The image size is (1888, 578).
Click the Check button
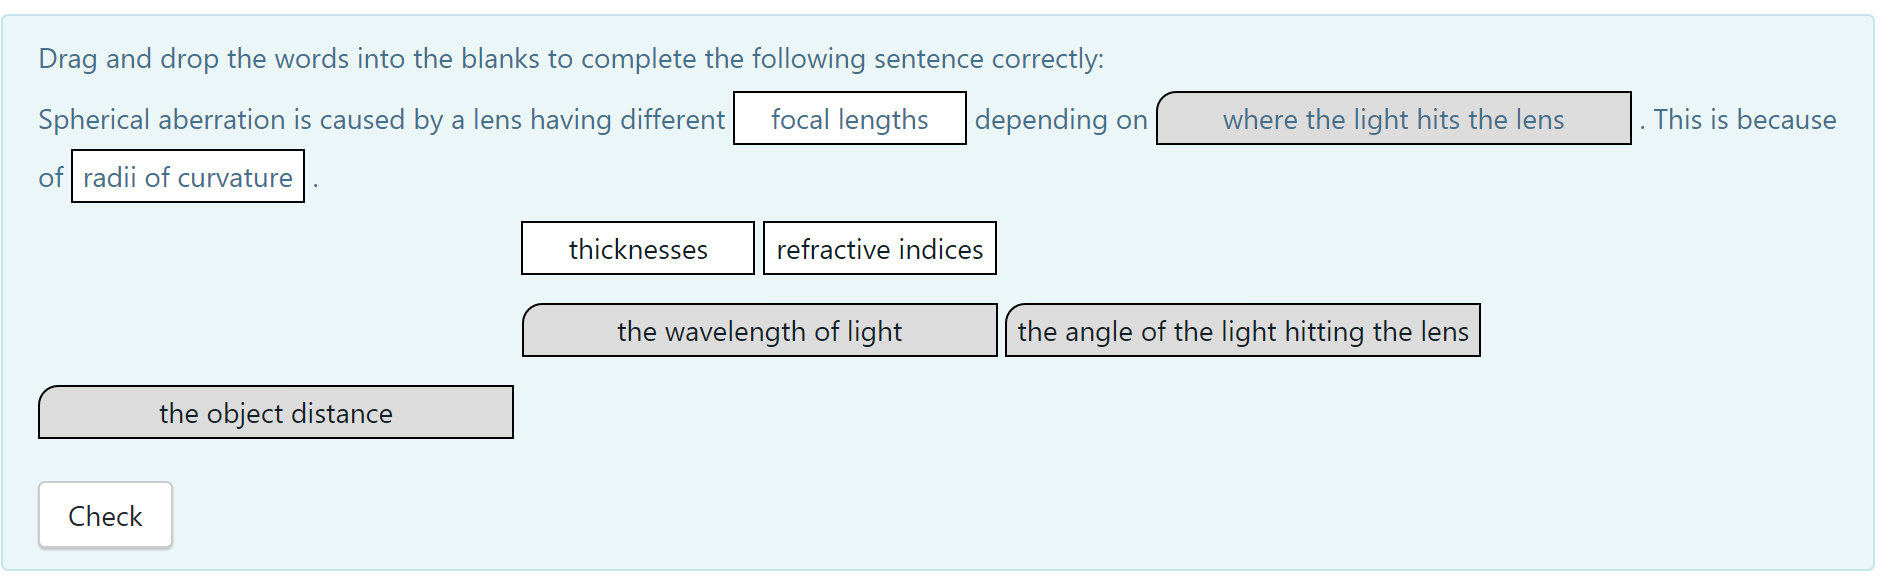(x=104, y=515)
